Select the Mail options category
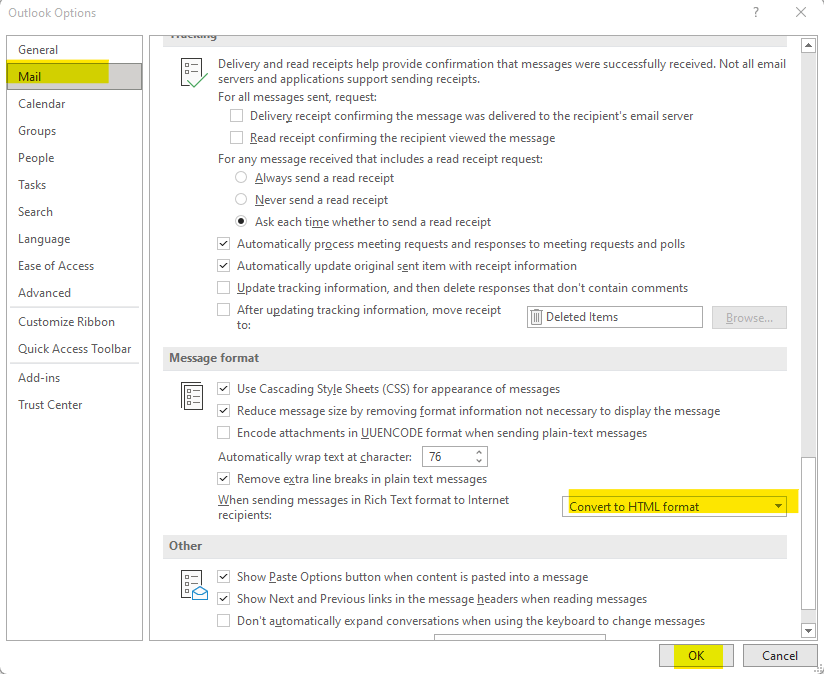Screen dimensions: 824x674 pyautogui.click(x=75, y=76)
